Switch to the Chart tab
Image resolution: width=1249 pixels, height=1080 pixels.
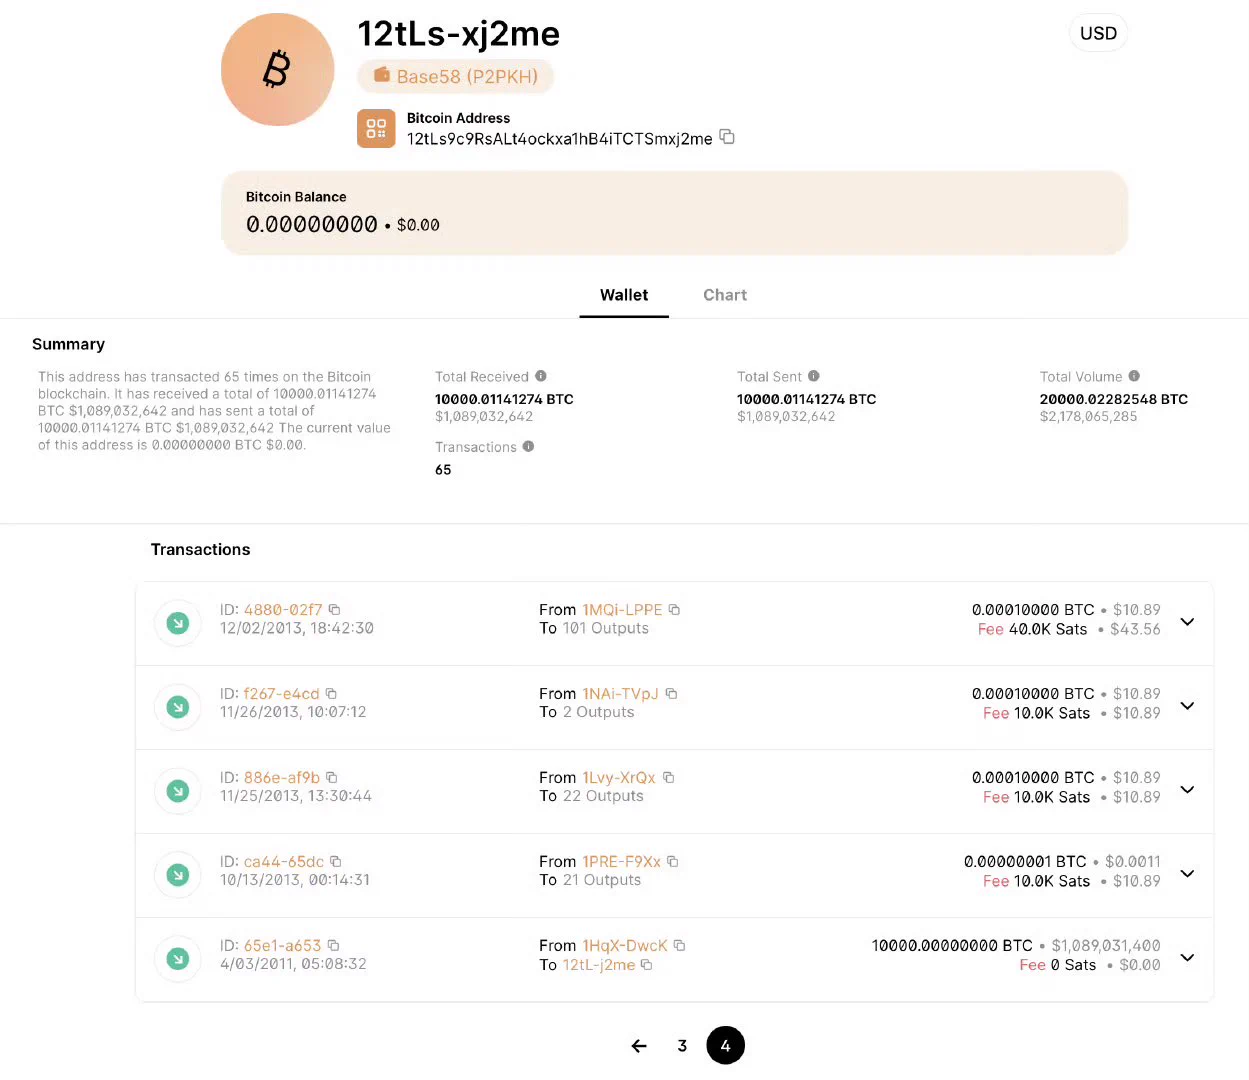725,295
